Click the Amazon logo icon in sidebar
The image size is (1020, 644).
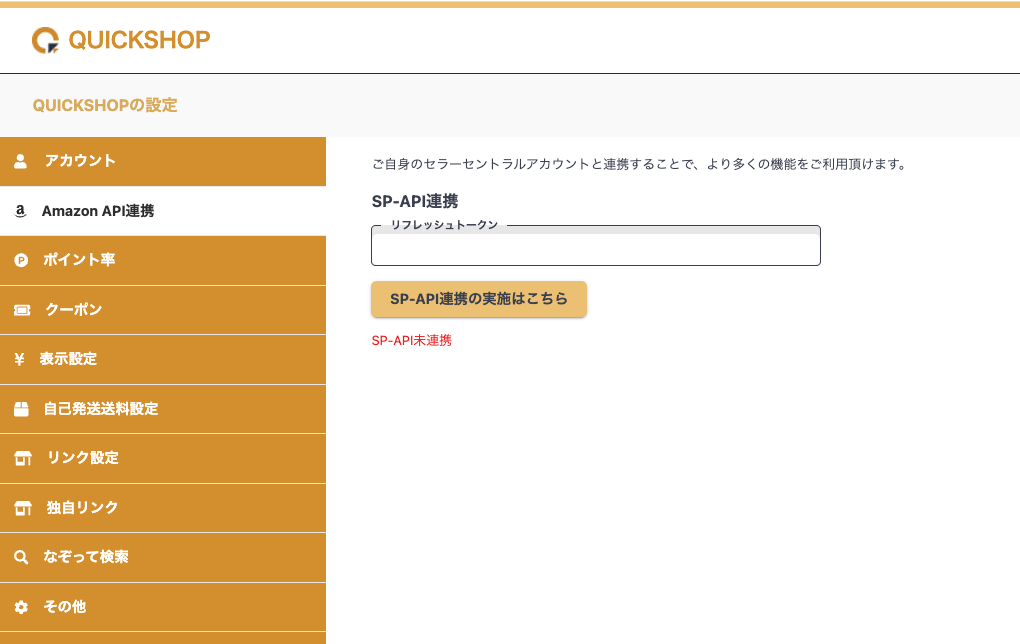pos(20,211)
